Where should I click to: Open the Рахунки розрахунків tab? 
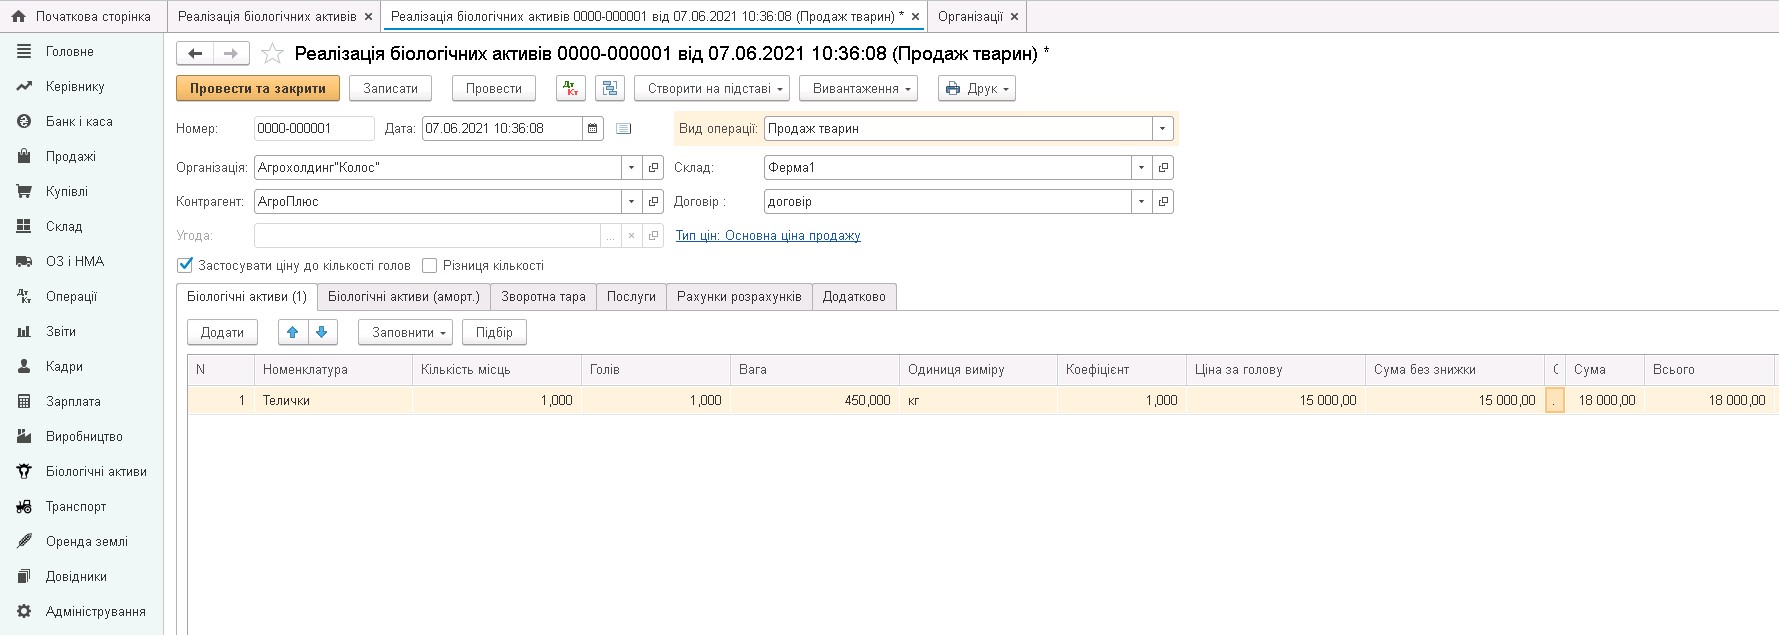point(739,297)
